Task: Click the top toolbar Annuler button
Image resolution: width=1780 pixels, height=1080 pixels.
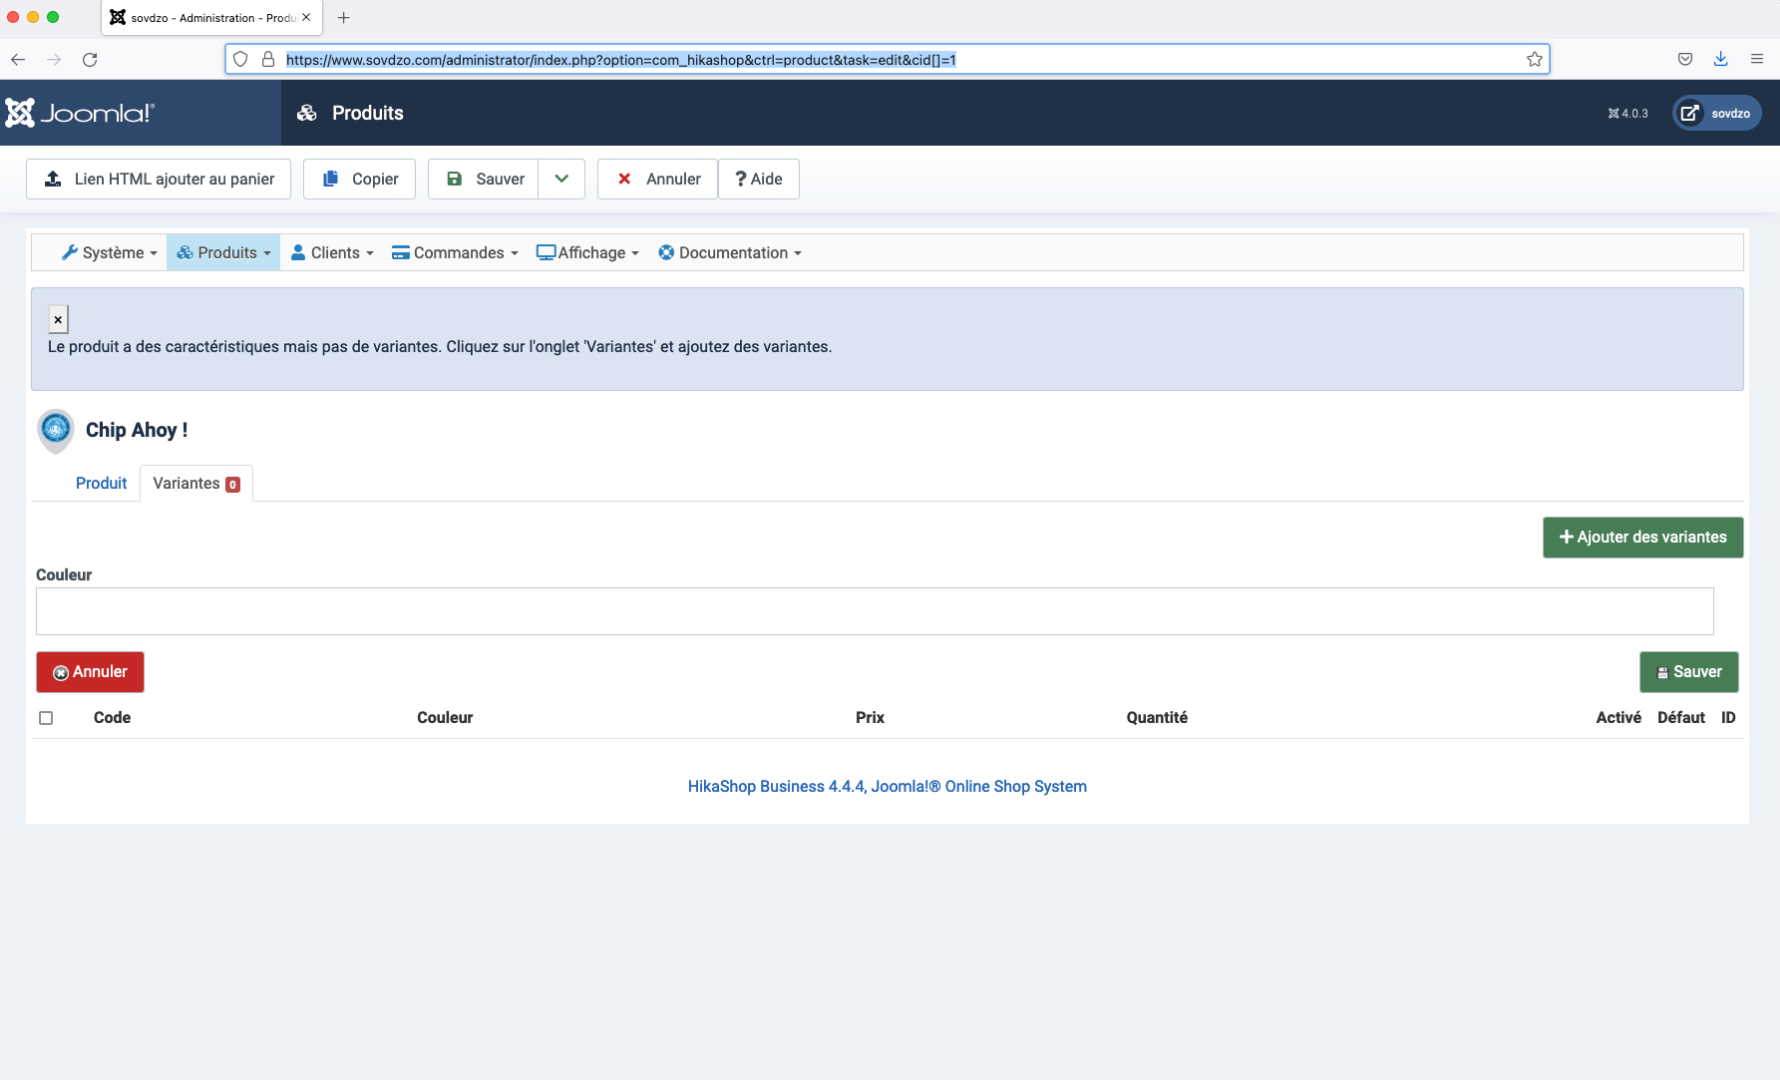Action: [x=658, y=179]
